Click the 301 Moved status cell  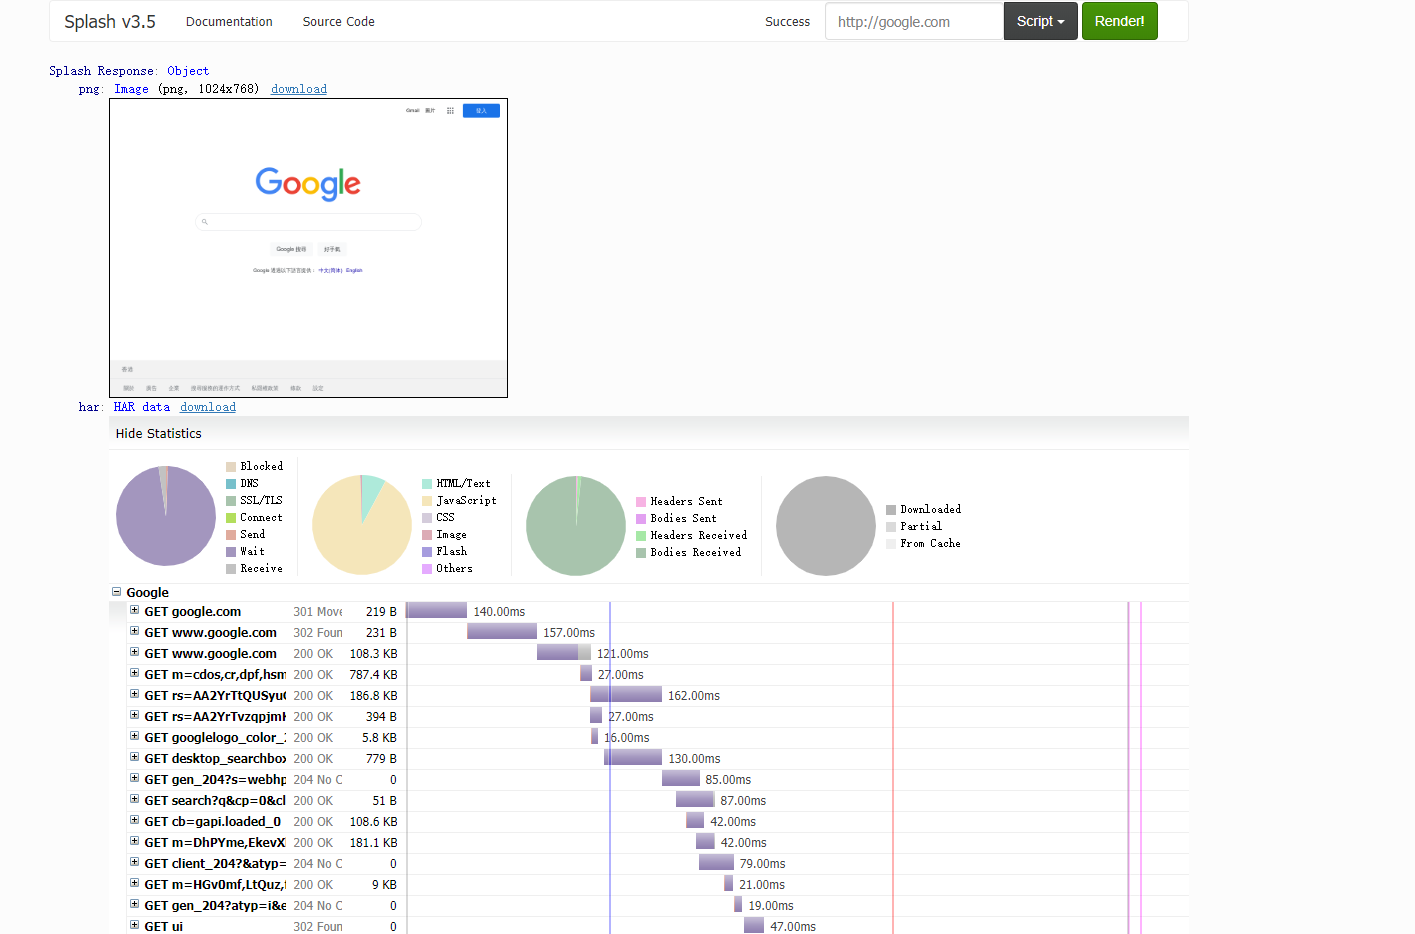318,612
